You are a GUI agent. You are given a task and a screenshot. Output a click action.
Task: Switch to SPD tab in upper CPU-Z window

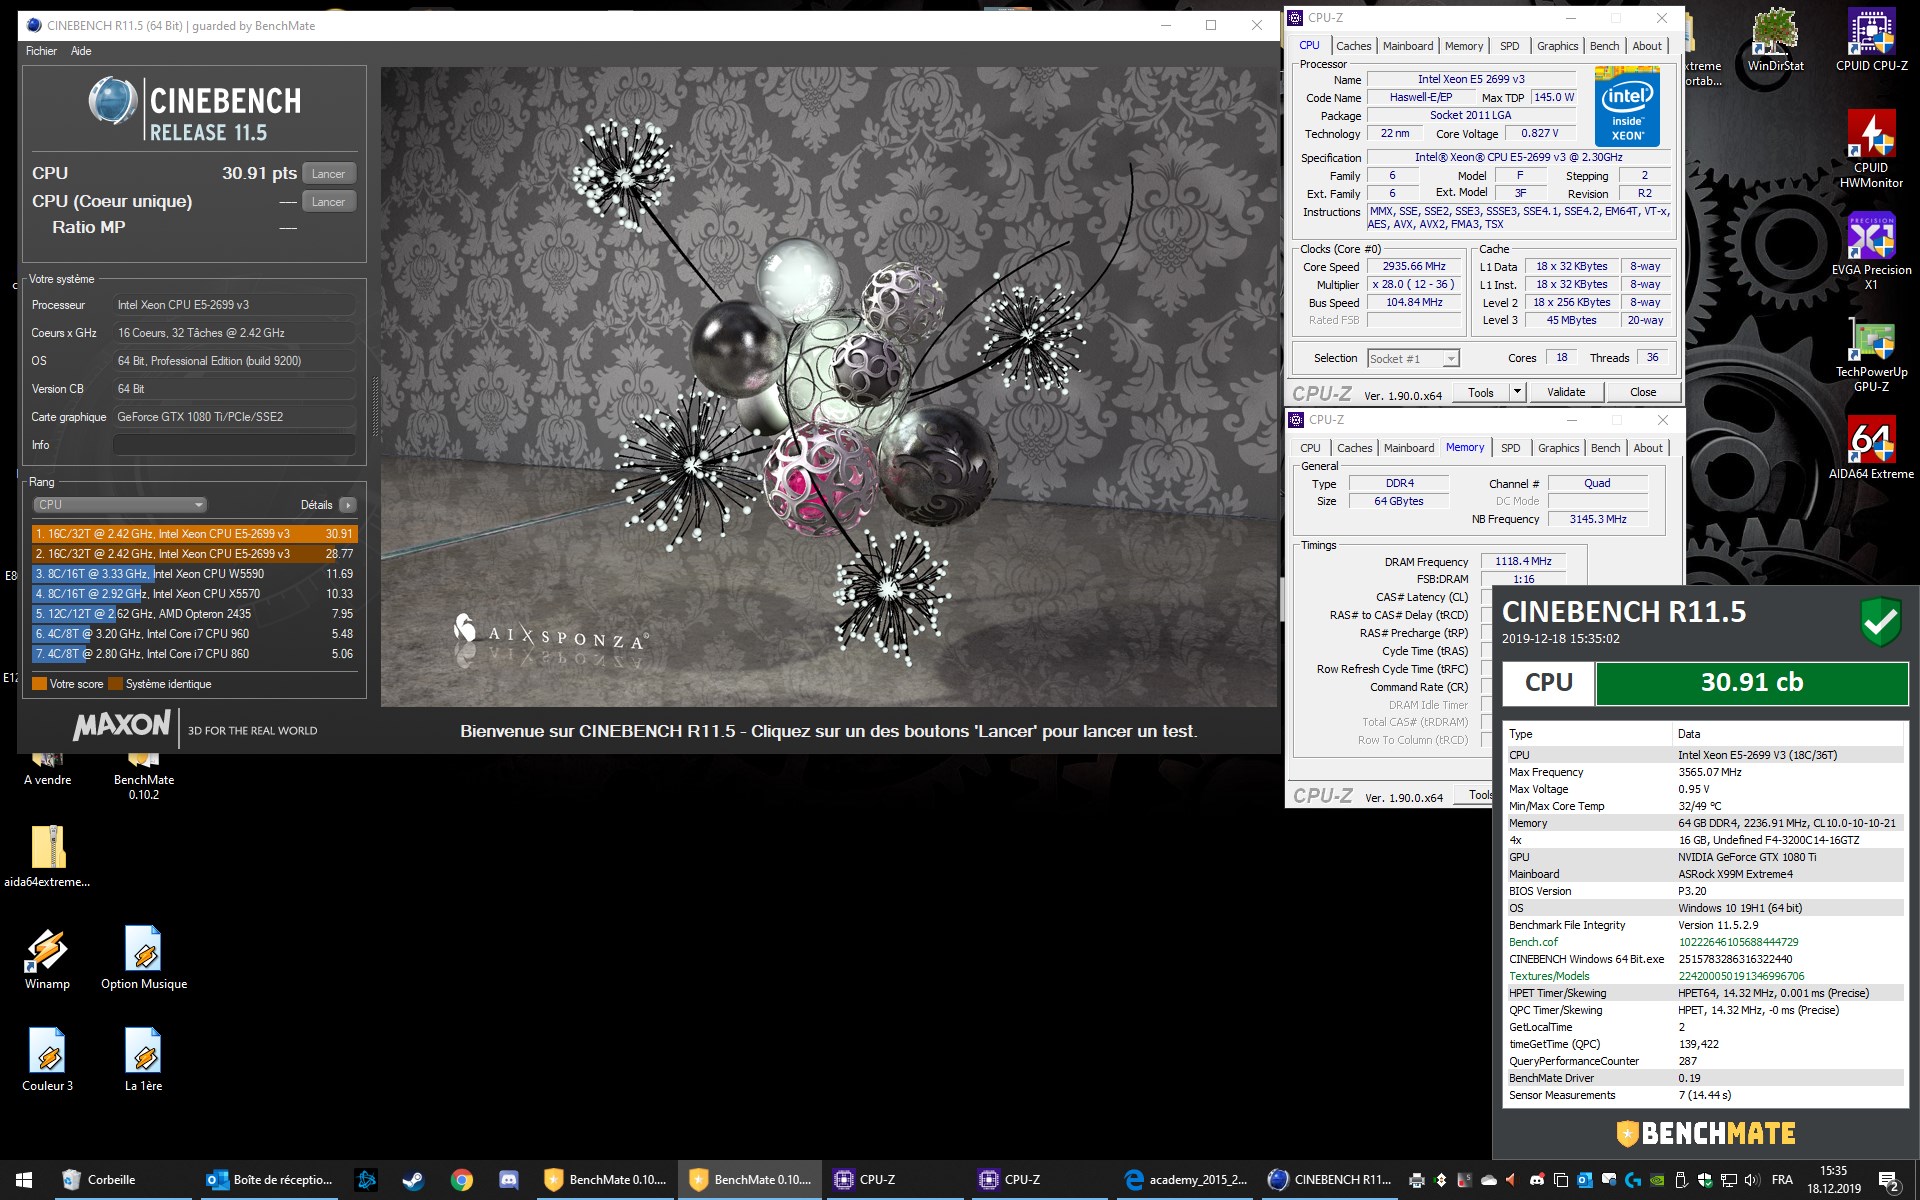[1509, 46]
